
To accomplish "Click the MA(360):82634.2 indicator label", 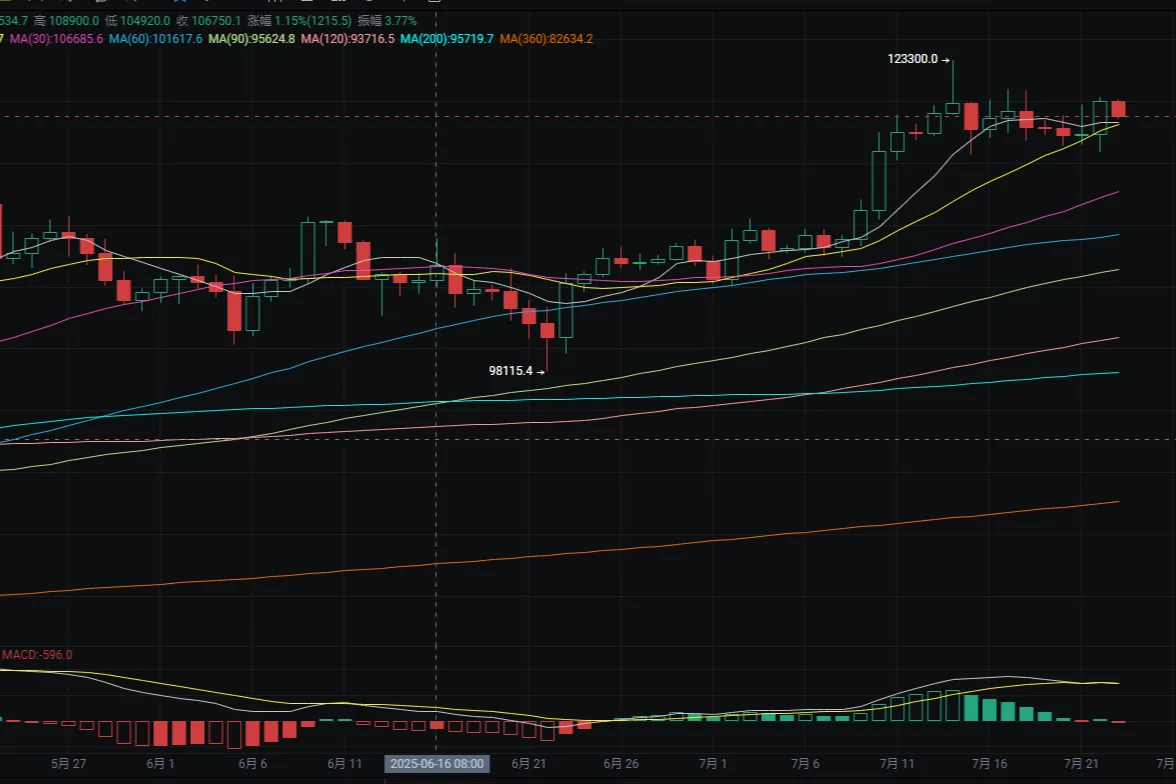I will click(547, 38).
